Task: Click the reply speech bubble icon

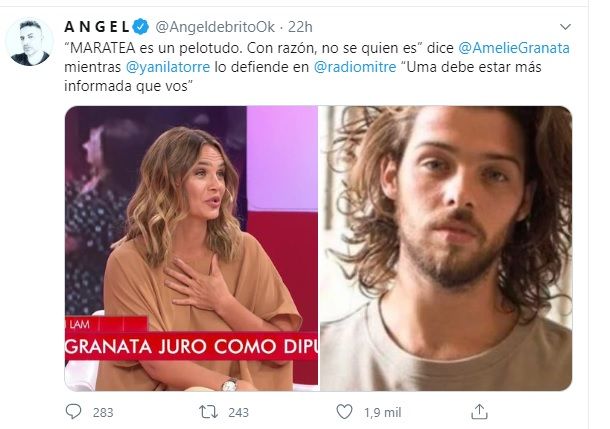Action: 73,411
